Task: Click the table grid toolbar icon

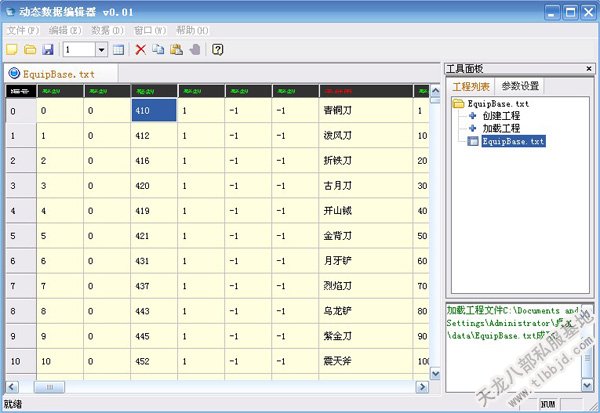Action: (x=118, y=49)
